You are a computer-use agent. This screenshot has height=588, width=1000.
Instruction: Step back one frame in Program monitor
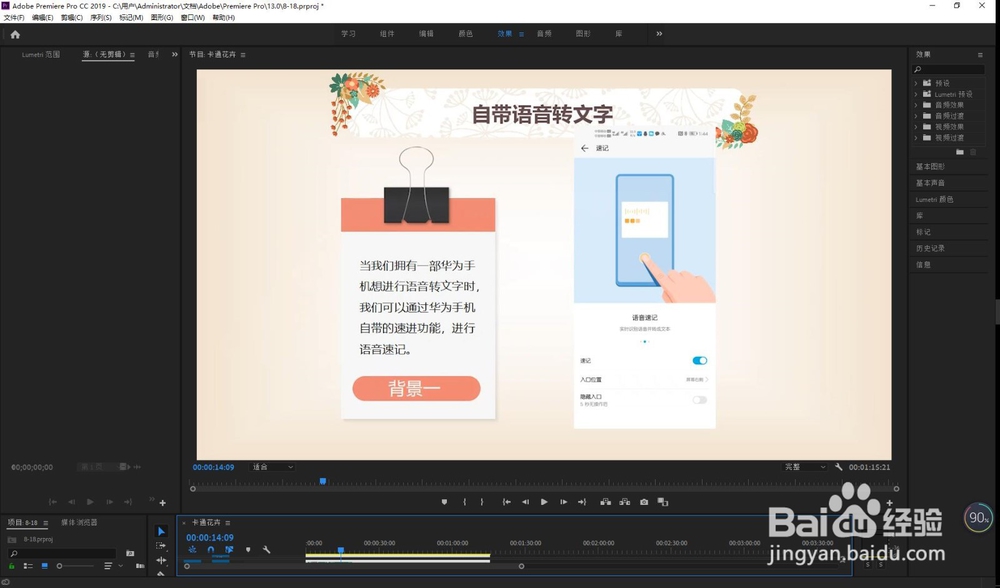click(x=526, y=502)
